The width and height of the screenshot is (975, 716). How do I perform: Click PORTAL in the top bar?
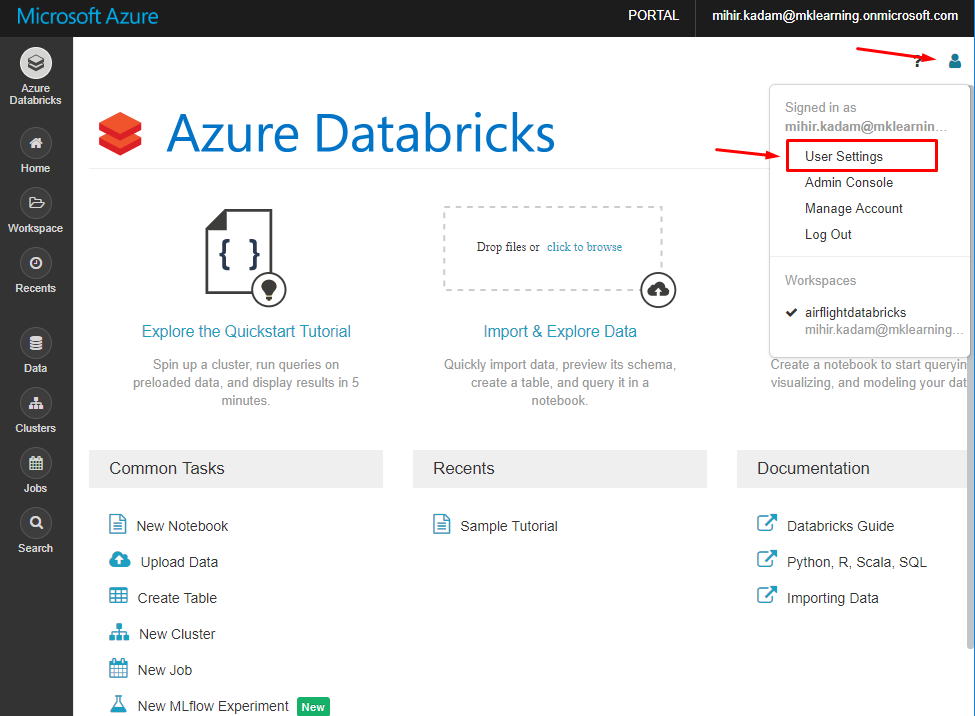pyautogui.click(x=654, y=16)
